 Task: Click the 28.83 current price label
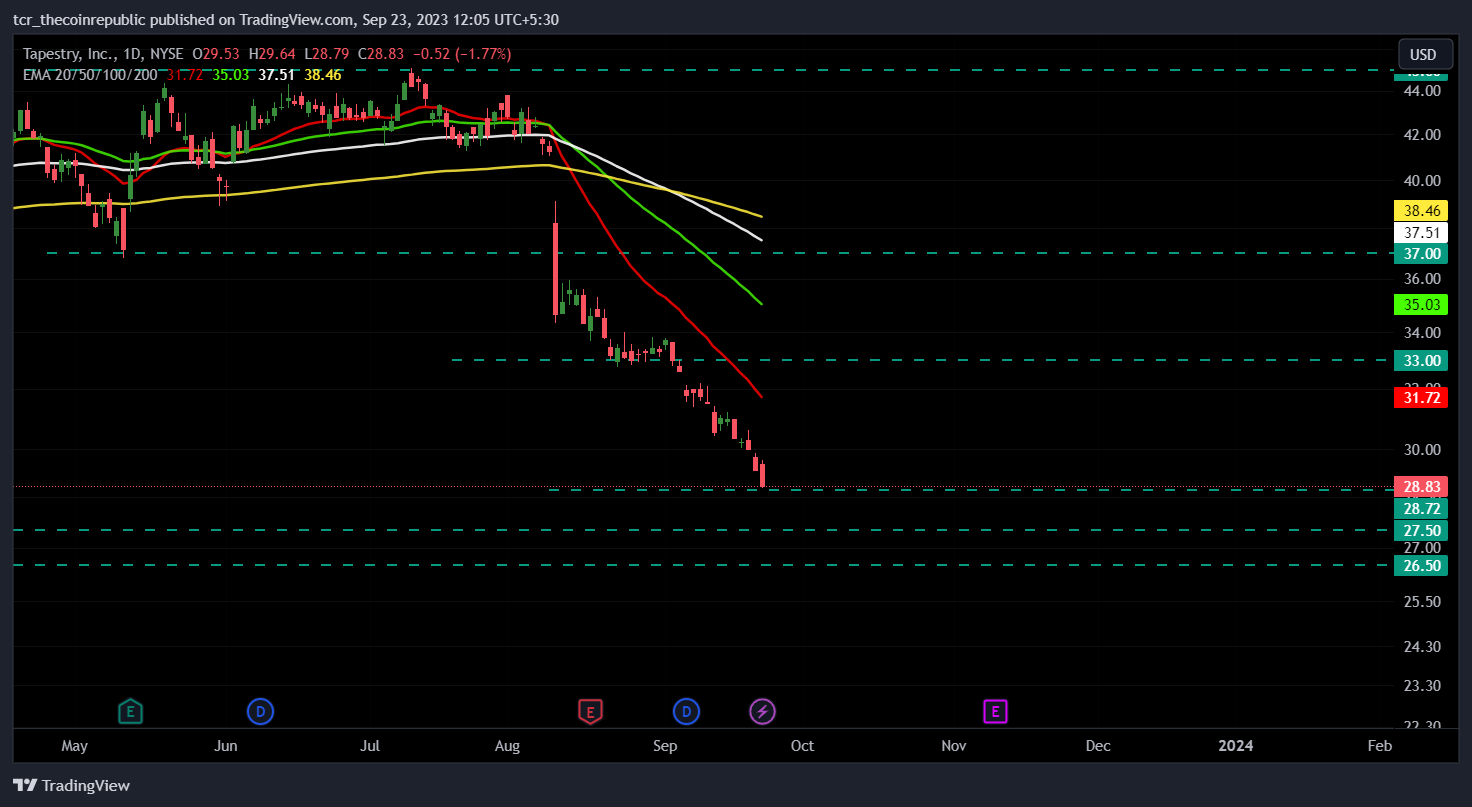(1420, 487)
